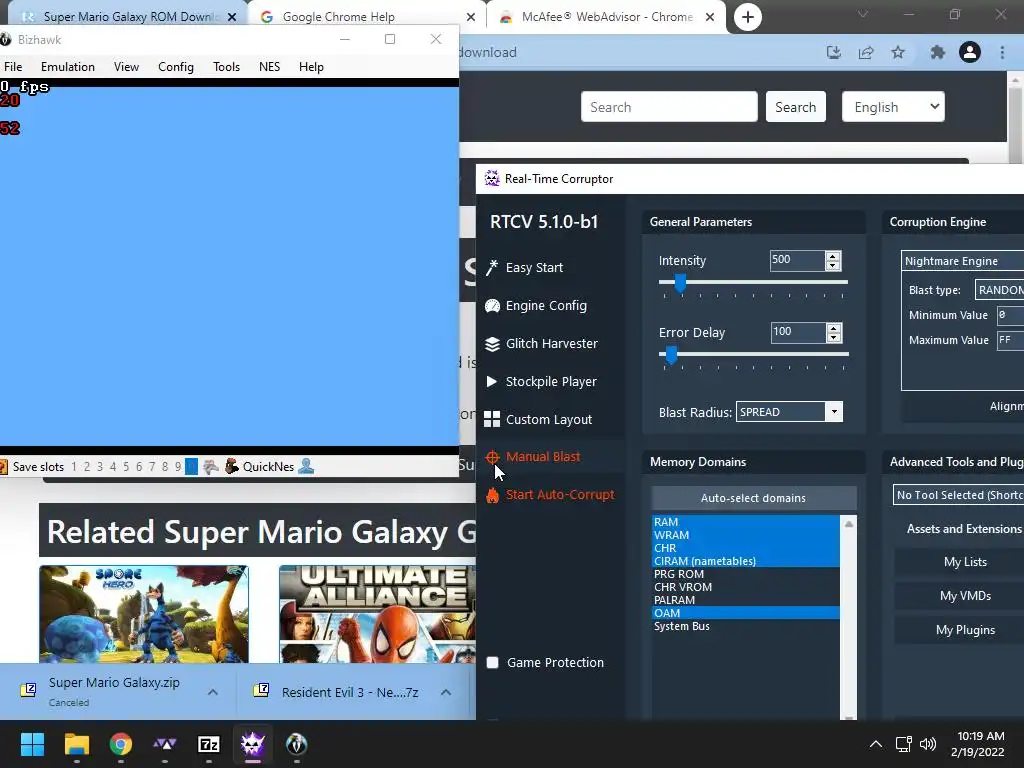1024x768 pixels.
Task: Click the gray icon beside the blue save slot in Bizhawk
Action: (x=210, y=466)
